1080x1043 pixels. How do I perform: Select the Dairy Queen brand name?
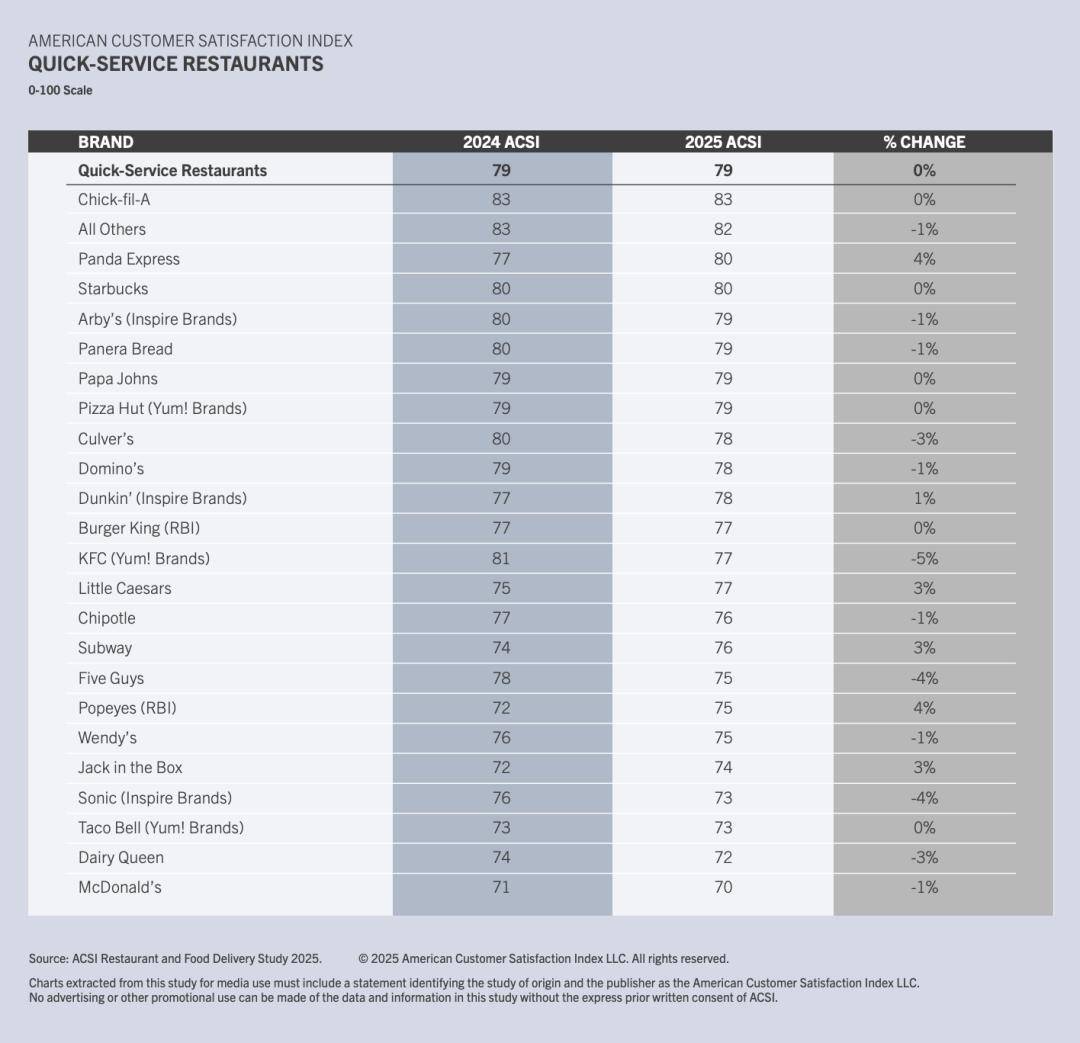click(x=121, y=857)
